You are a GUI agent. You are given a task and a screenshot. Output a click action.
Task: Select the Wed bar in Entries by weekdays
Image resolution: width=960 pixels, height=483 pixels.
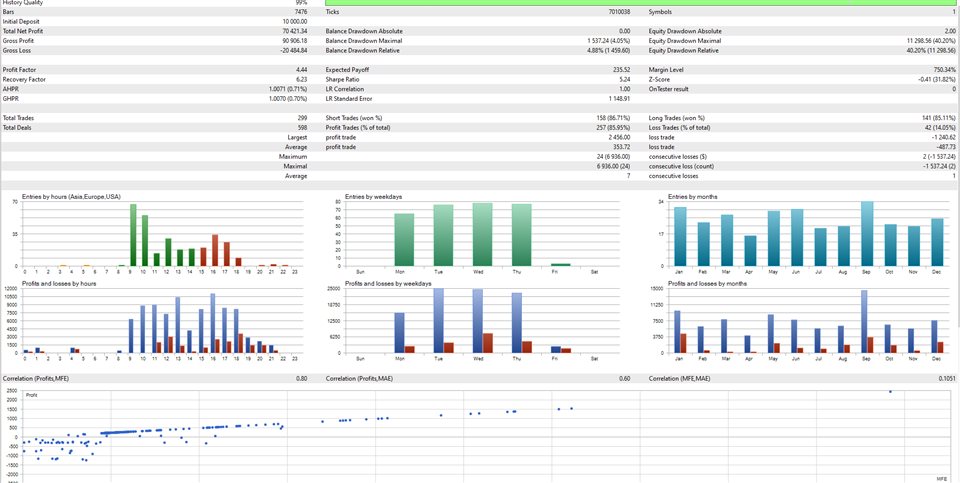coord(482,234)
